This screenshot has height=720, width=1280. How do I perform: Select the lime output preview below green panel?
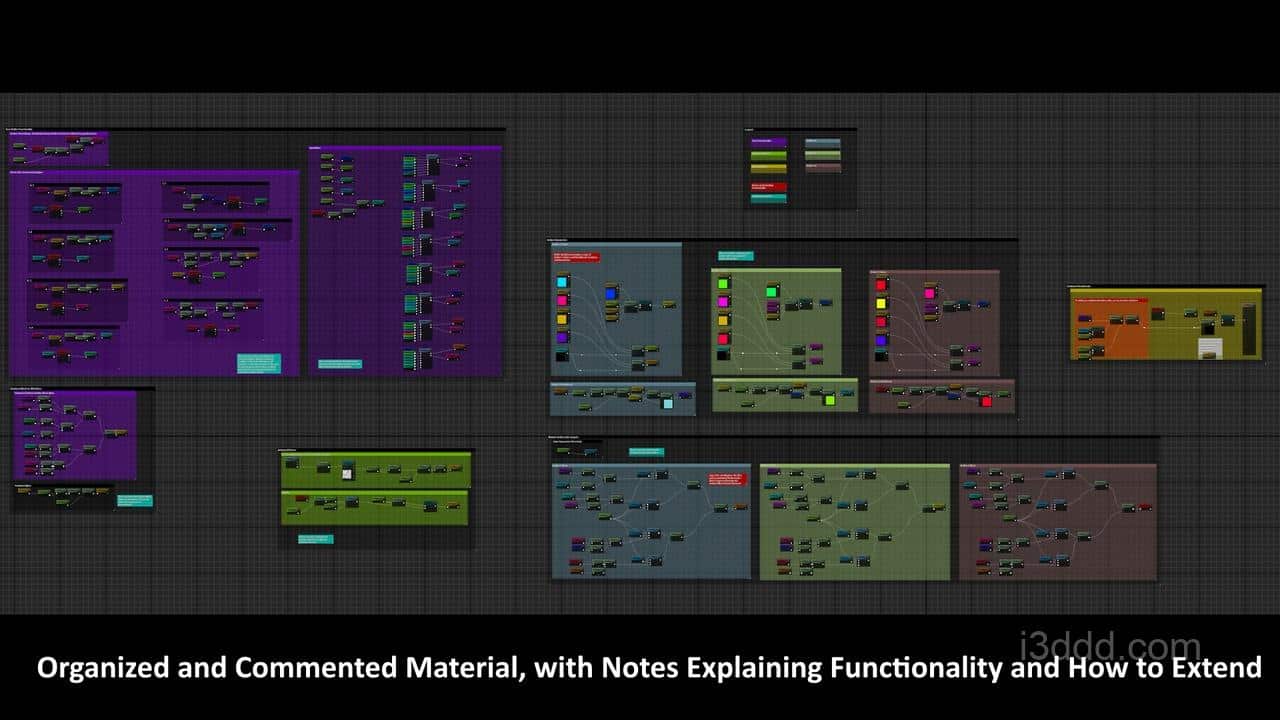point(828,400)
